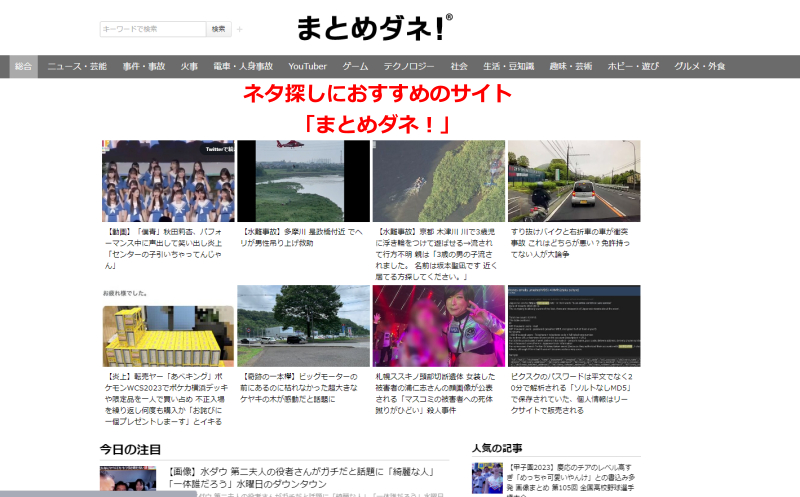Viewport: 800px width, 497px height.
Task: Click the horizontal scrollbar at page bottom
Action: point(98,494)
